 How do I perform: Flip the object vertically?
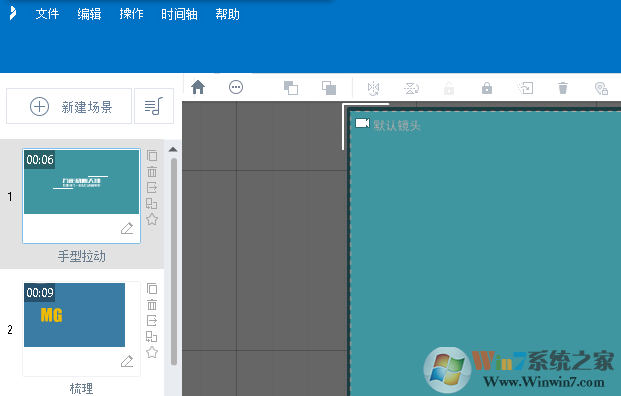coord(411,88)
